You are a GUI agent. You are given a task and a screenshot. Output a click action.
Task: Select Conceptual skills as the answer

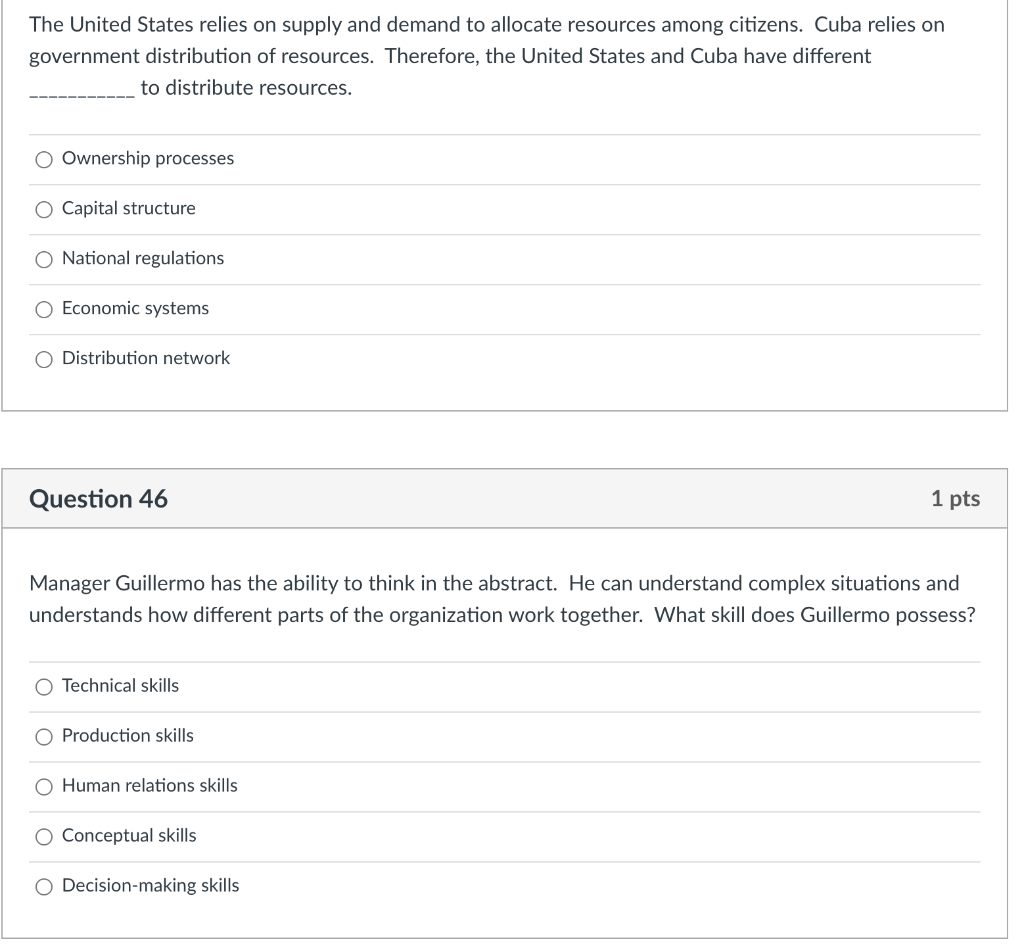44,836
